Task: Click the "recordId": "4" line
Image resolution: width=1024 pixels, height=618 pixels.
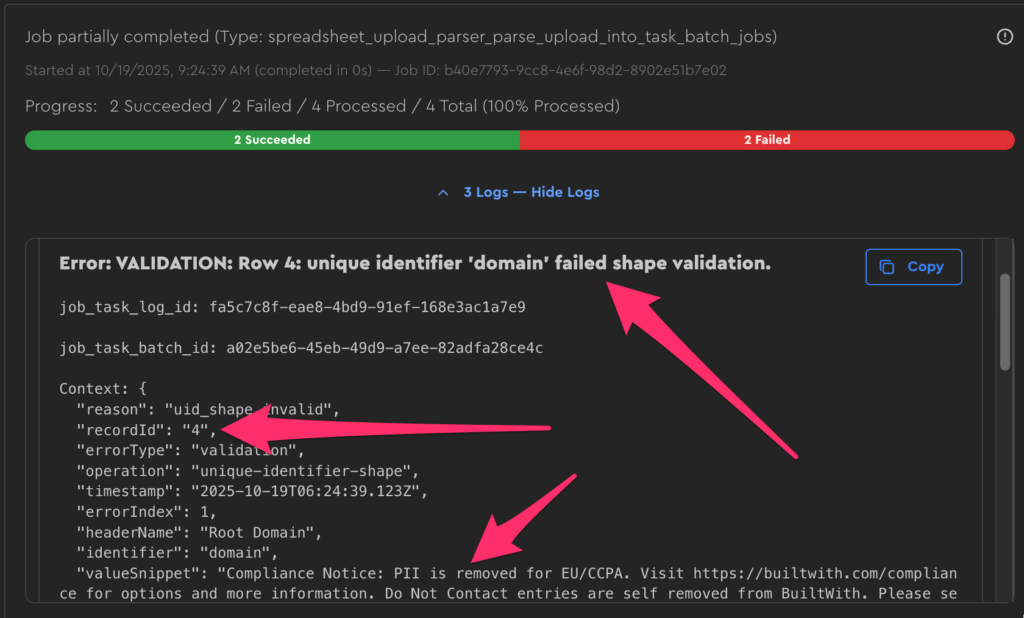Action: pyautogui.click(x=146, y=430)
